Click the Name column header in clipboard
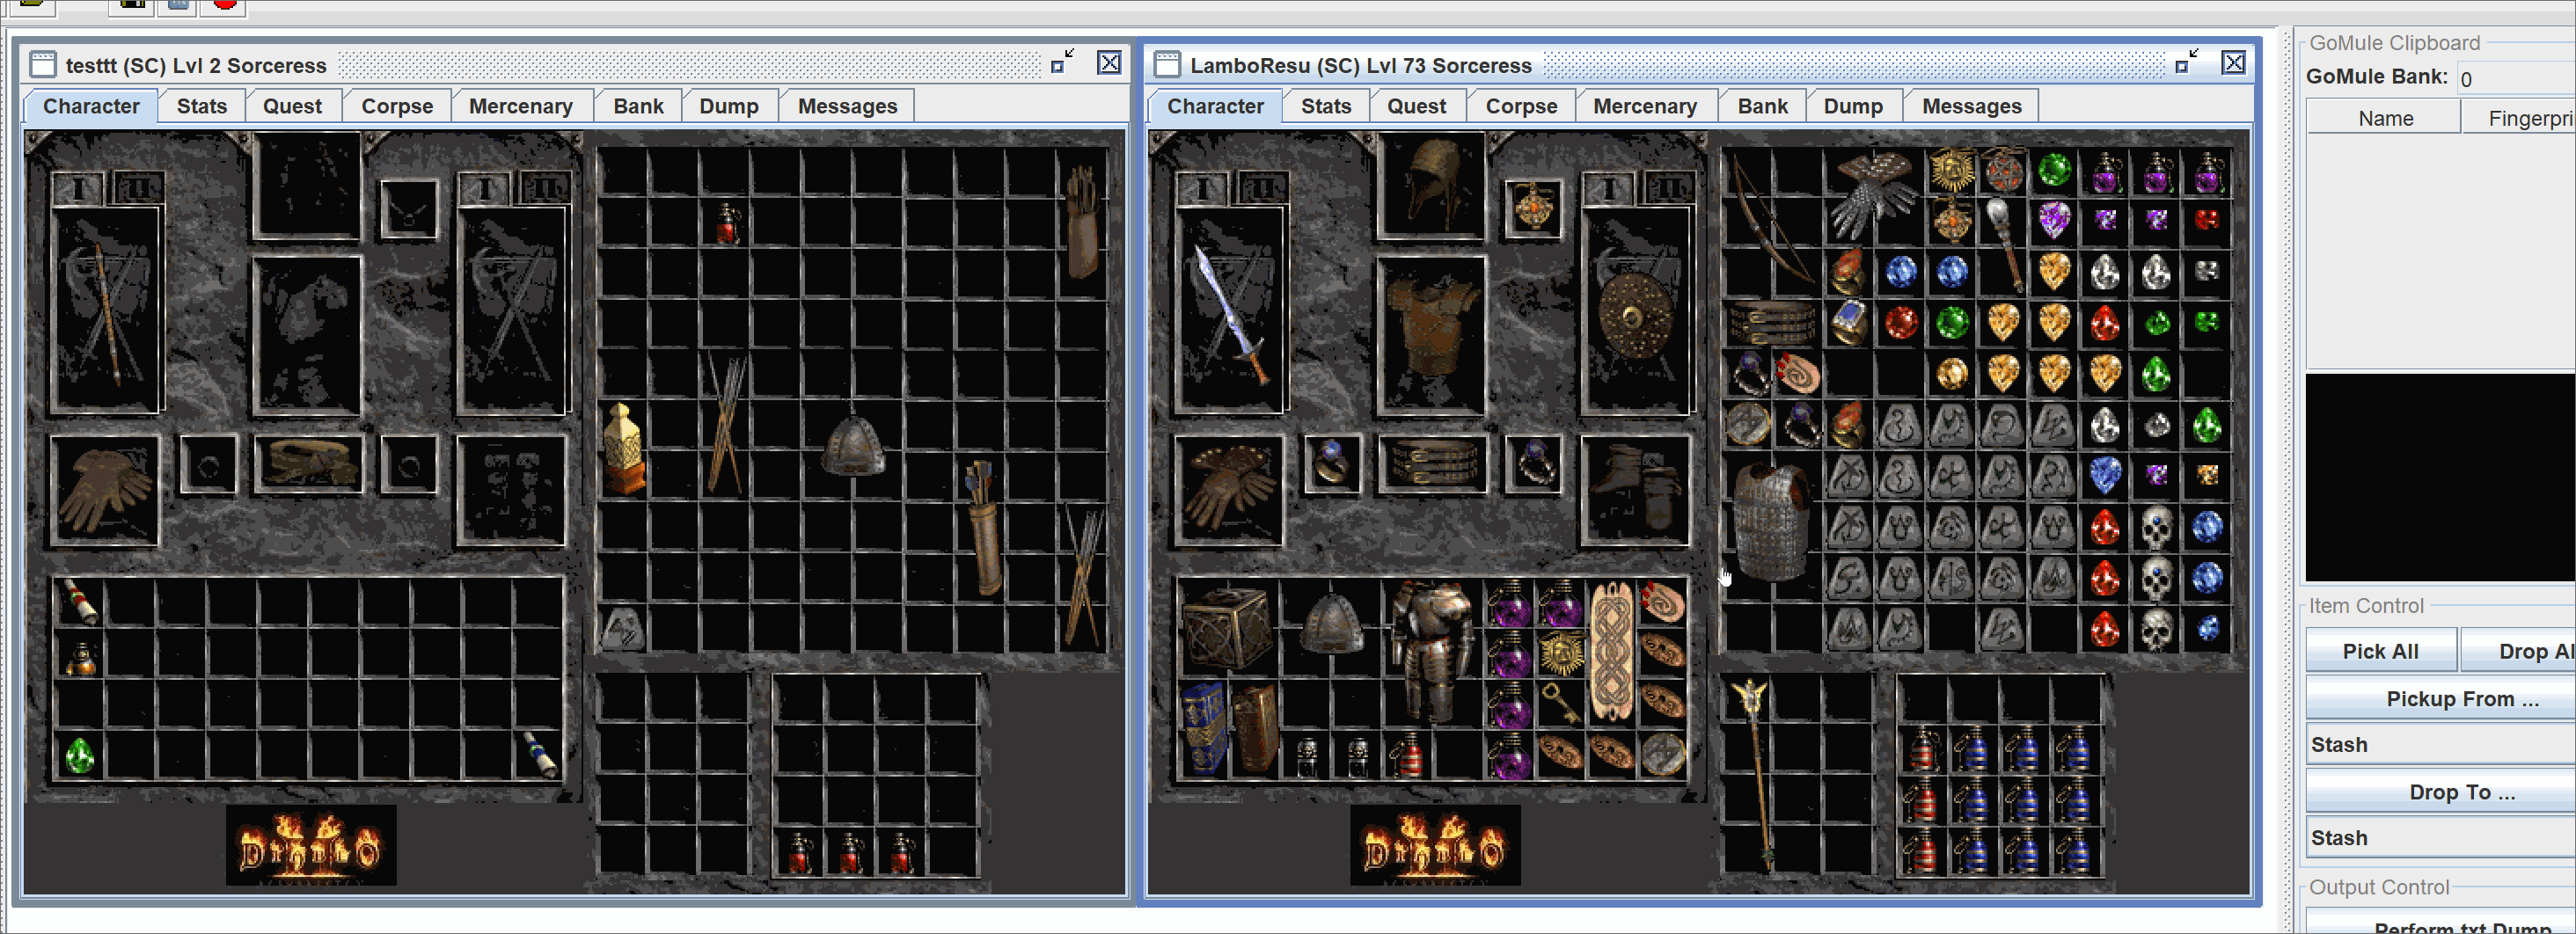The image size is (2576, 934). (2385, 118)
